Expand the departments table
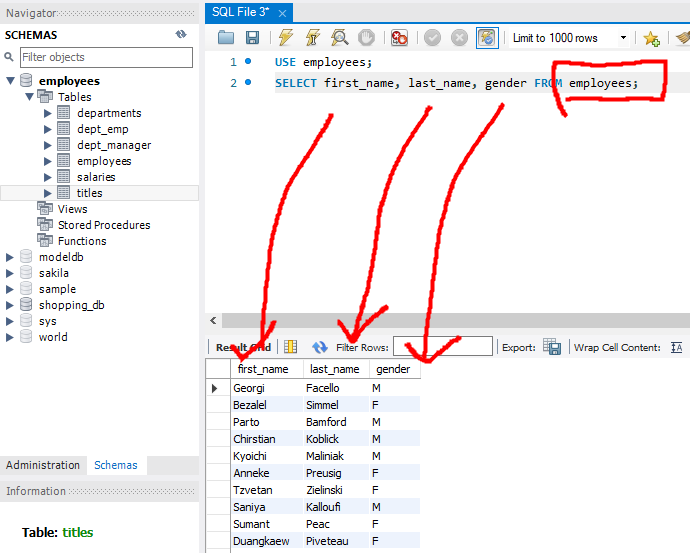Viewport: 690px width, 553px height. click(x=48, y=114)
